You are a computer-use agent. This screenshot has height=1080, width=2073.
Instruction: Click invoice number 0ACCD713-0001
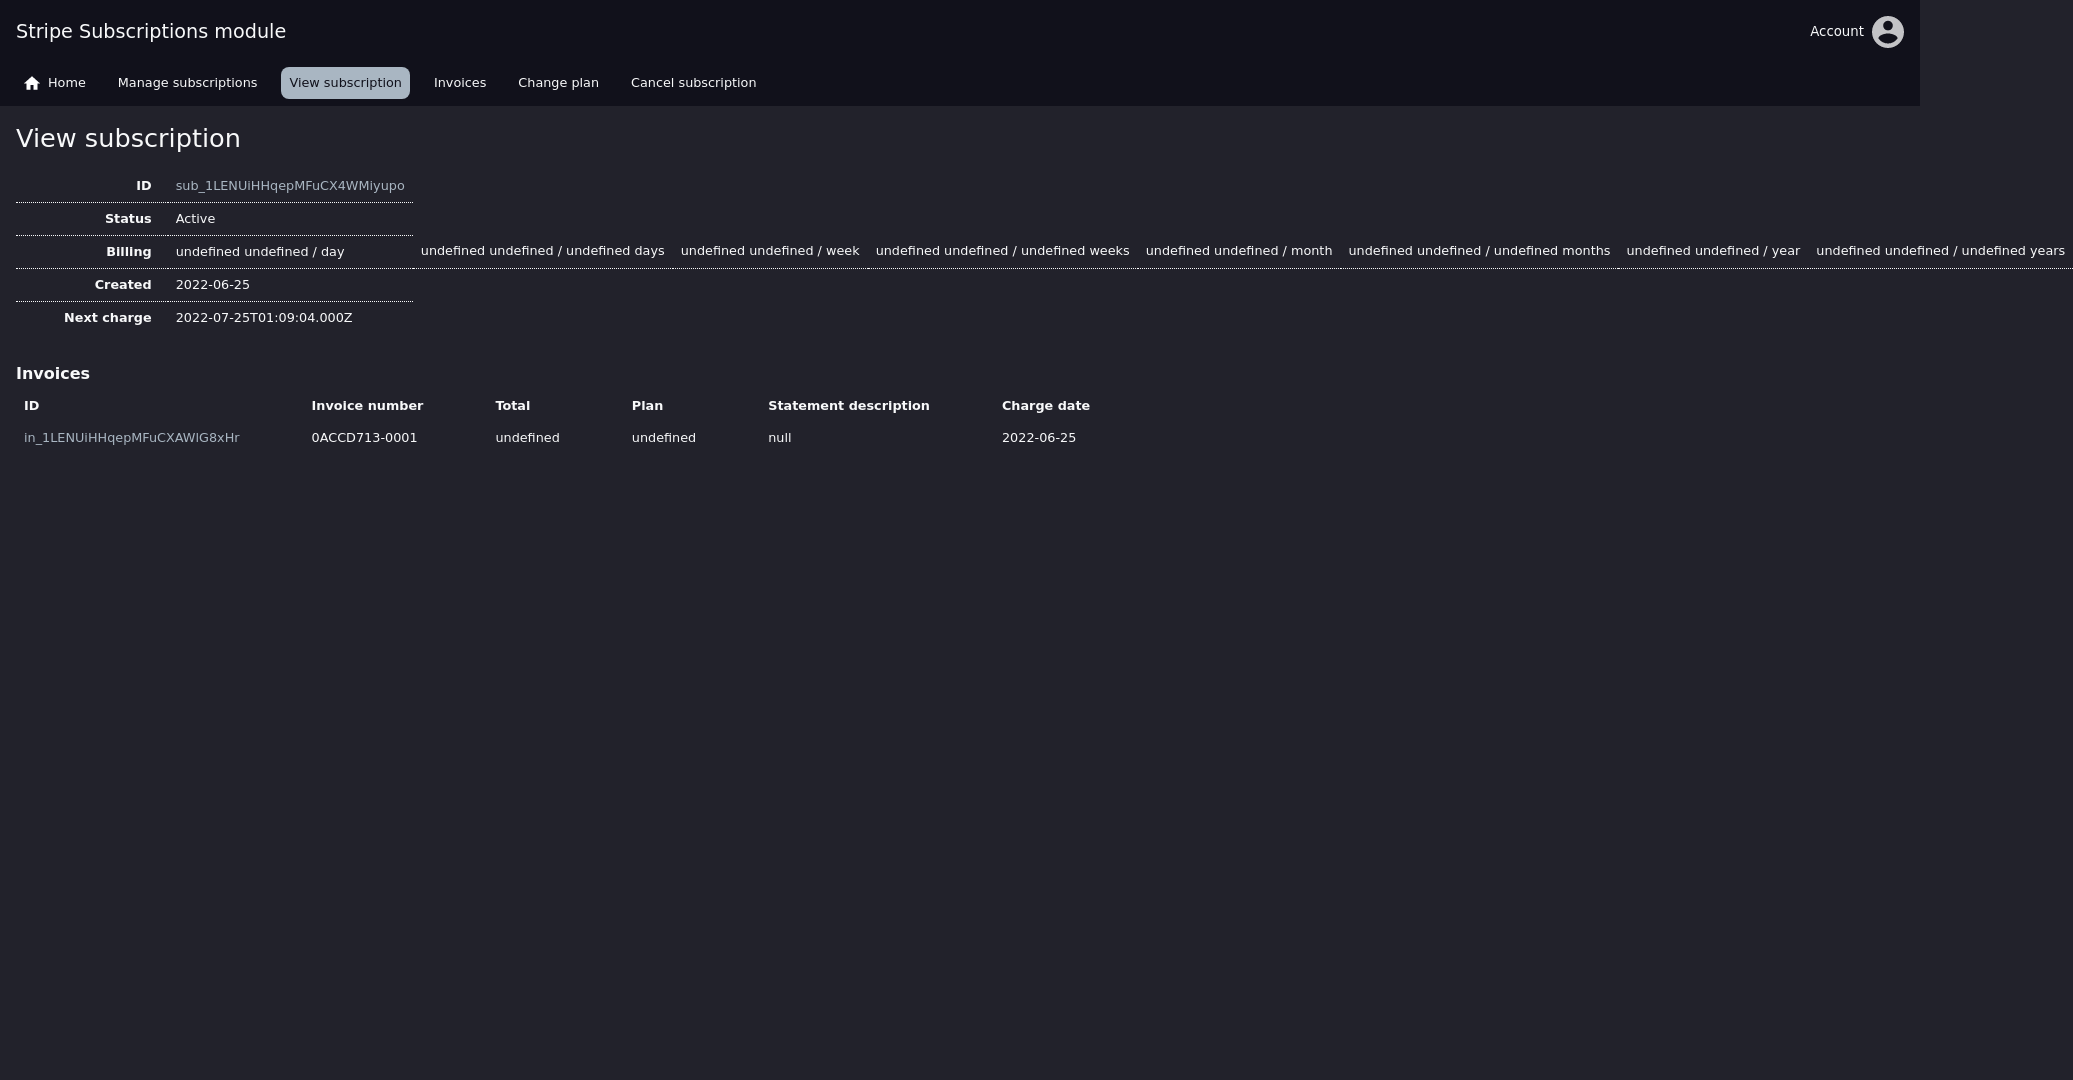click(364, 438)
